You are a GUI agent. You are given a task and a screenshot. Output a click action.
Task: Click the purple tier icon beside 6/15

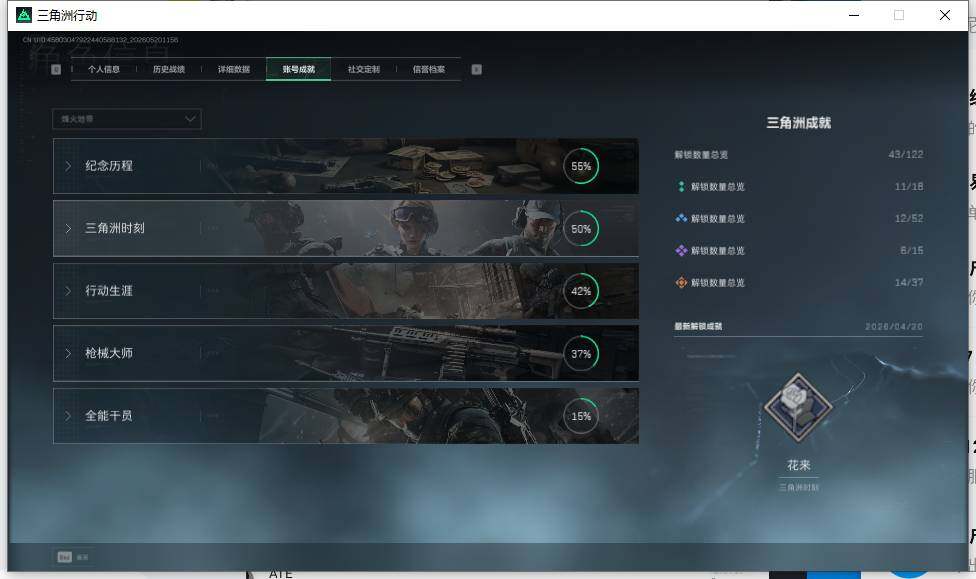pyautogui.click(x=681, y=250)
